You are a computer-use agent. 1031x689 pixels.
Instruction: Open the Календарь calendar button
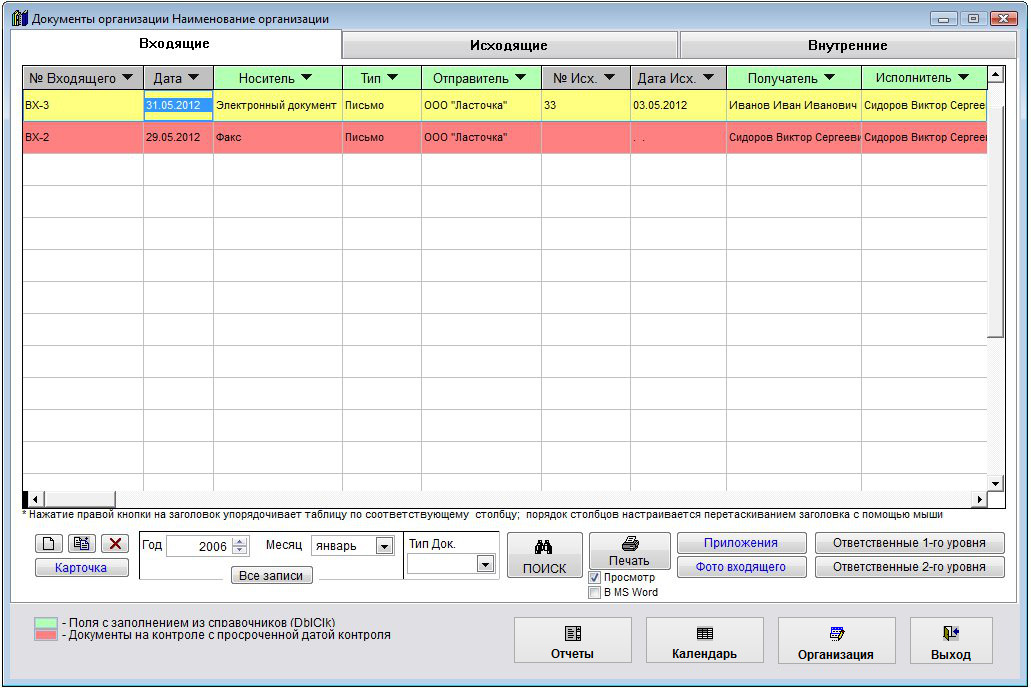point(704,641)
